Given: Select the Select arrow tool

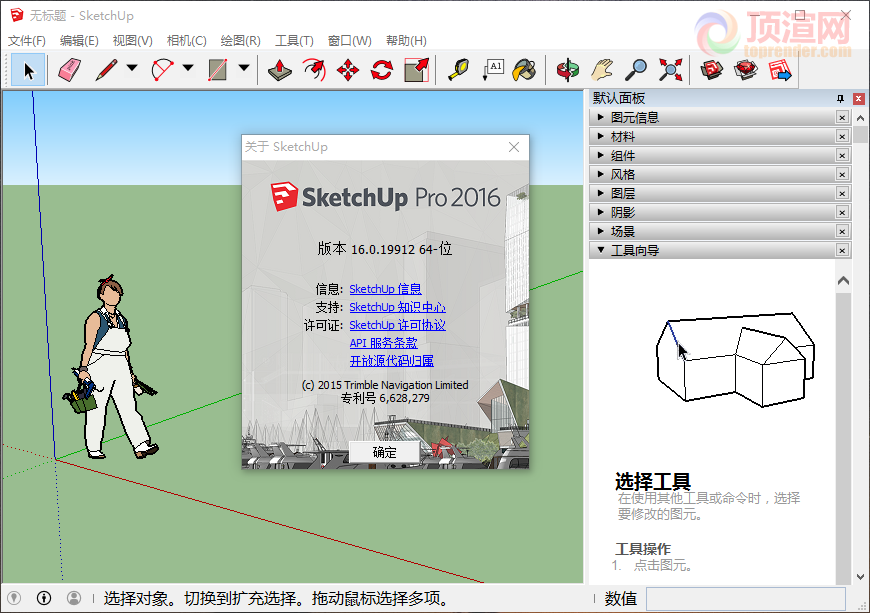Looking at the screenshot, I should click(28, 70).
